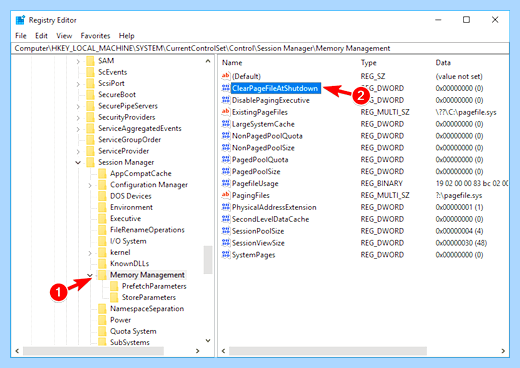Click the tree pane vertical scrollbar thumb
The width and height of the screenshot is (520, 368).
[x=208, y=260]
